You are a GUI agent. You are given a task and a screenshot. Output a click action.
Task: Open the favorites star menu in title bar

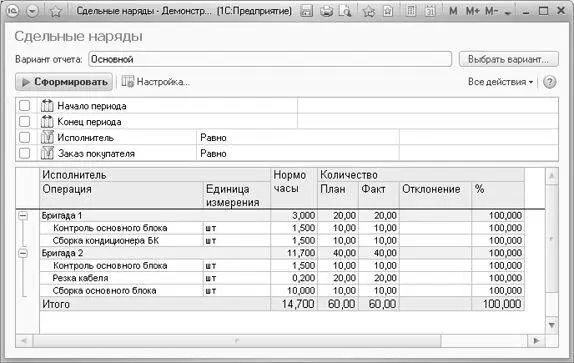coord(56,12)
